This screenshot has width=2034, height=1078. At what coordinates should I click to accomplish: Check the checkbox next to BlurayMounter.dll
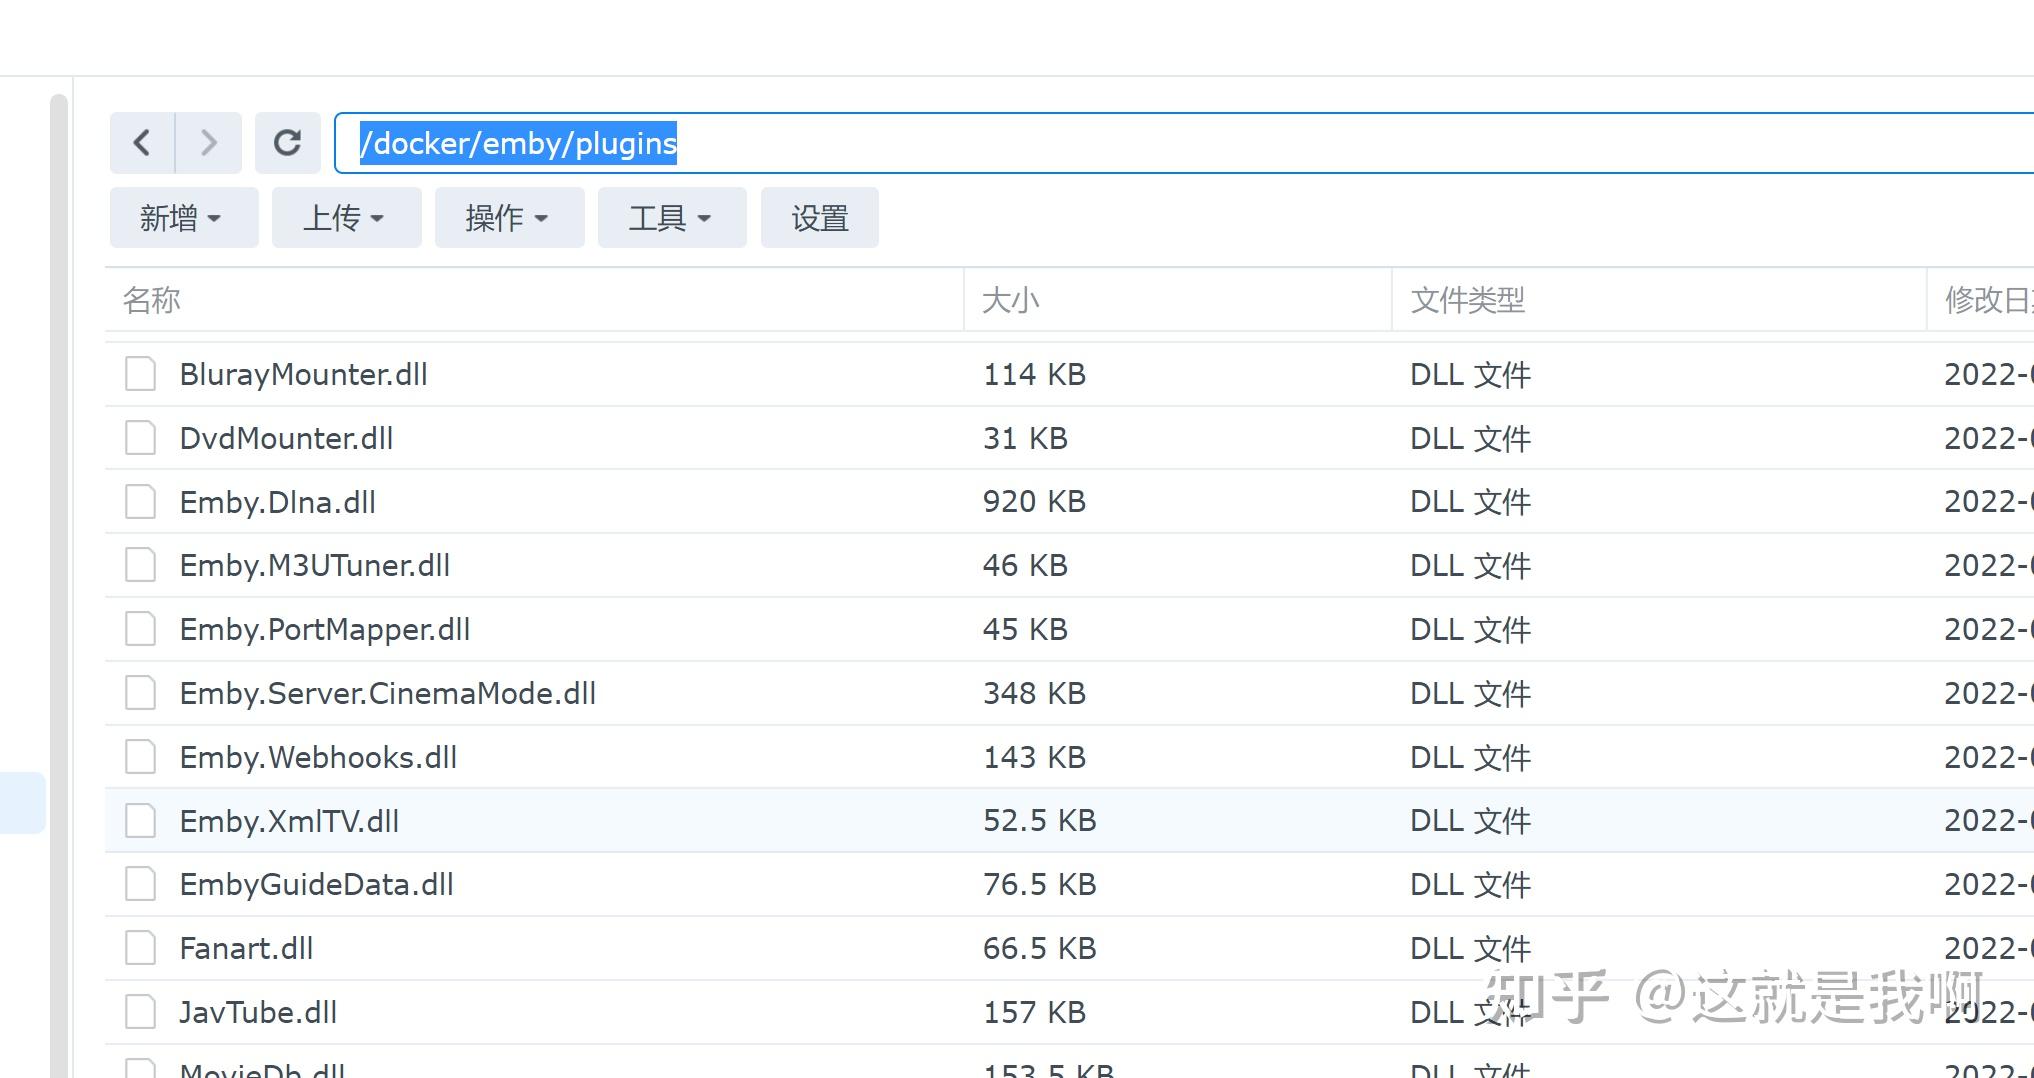[x=139, y=373]
